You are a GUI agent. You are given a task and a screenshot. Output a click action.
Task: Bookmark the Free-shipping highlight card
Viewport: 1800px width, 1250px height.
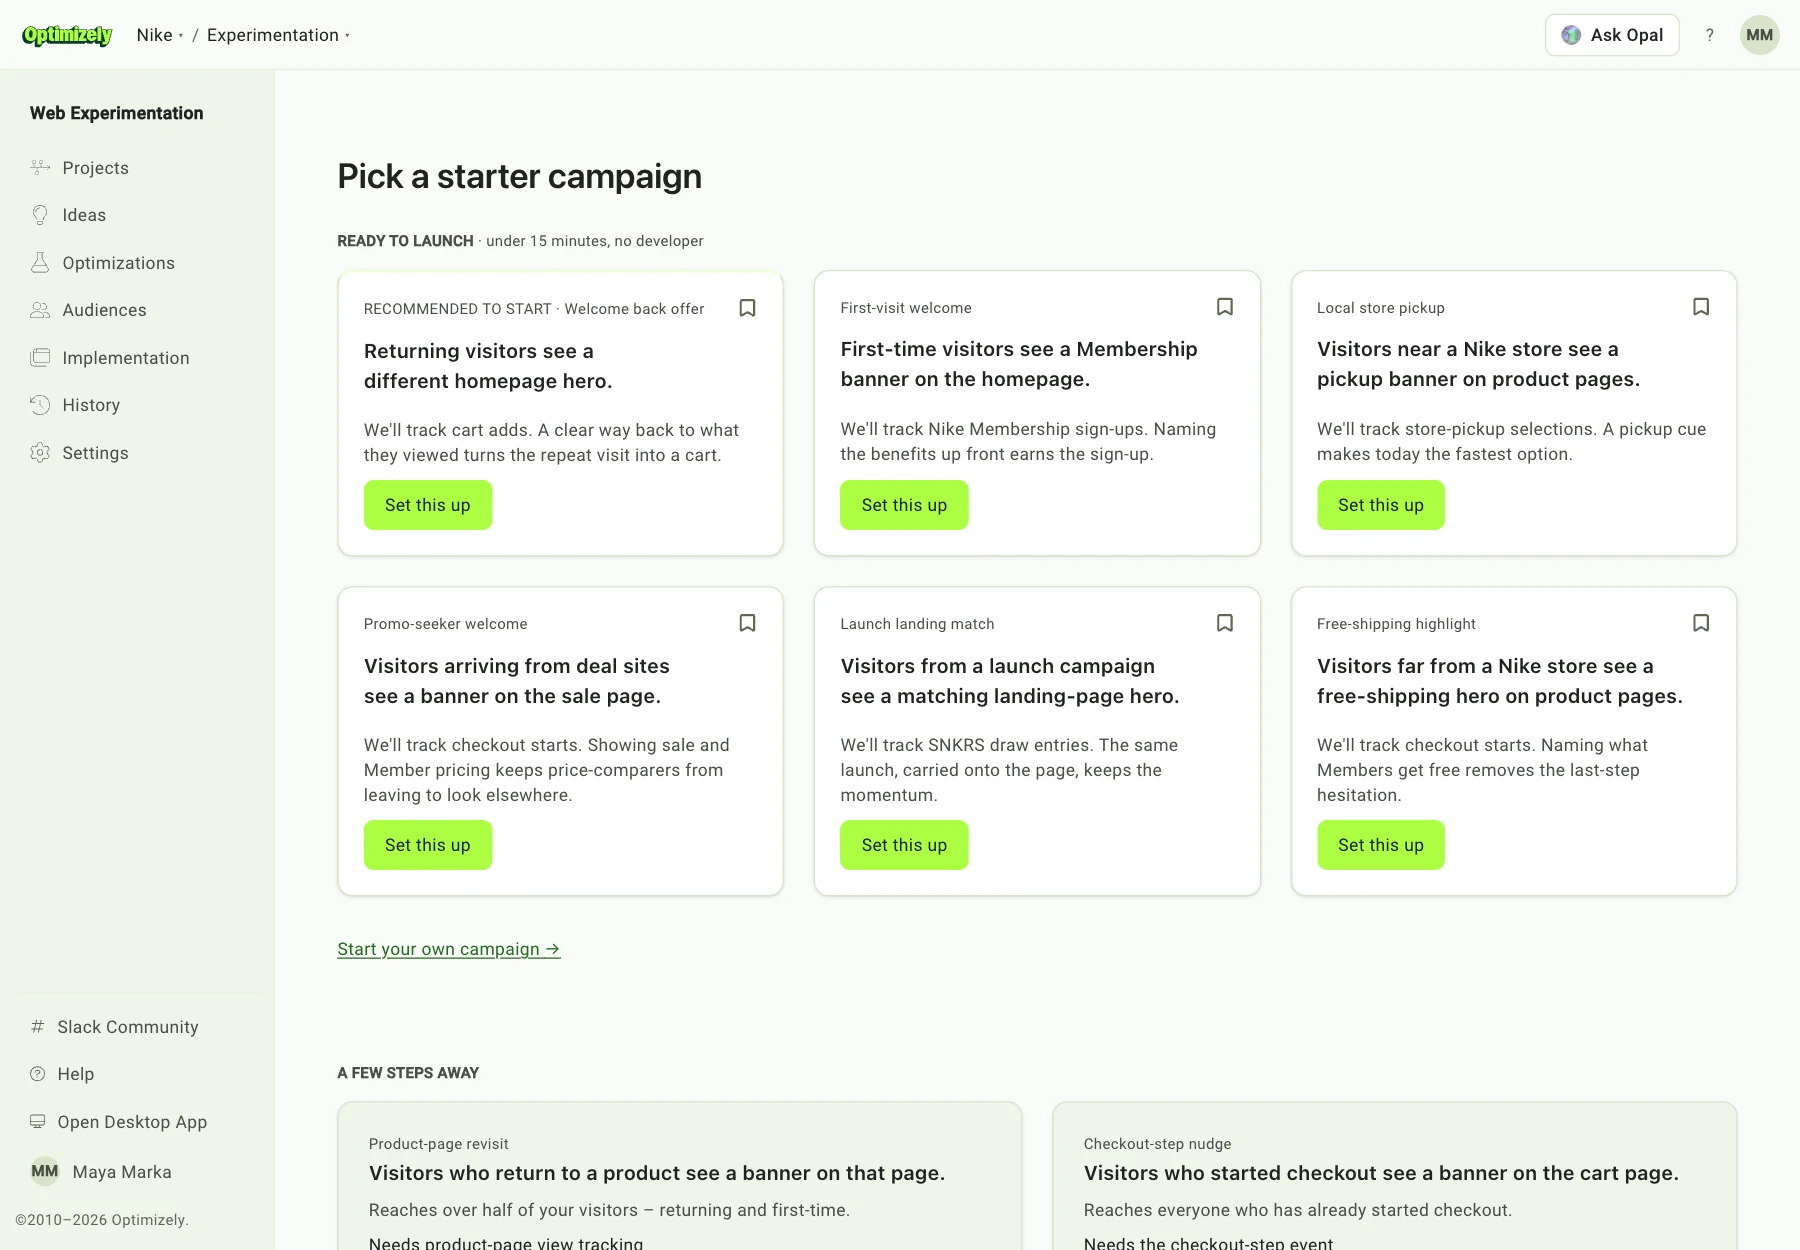point(1701,623)
